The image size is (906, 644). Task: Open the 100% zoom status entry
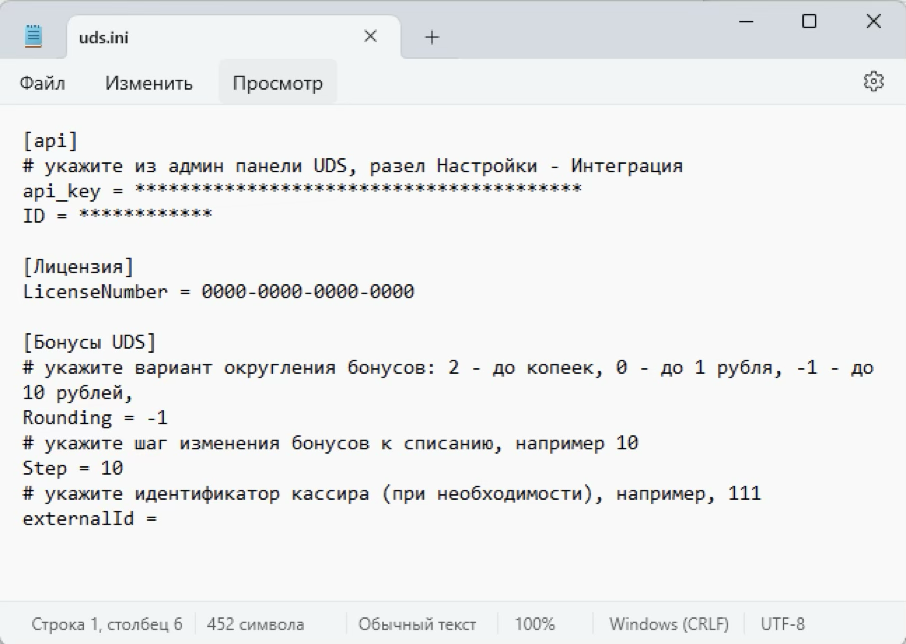pyautogui.click(x=535, y=624)
